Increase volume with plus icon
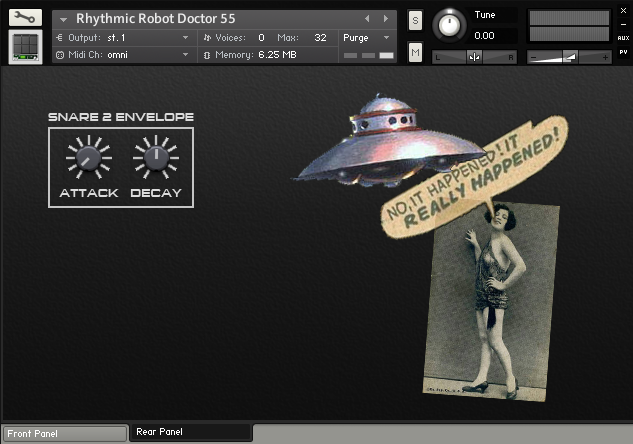 tap(605, 58)
